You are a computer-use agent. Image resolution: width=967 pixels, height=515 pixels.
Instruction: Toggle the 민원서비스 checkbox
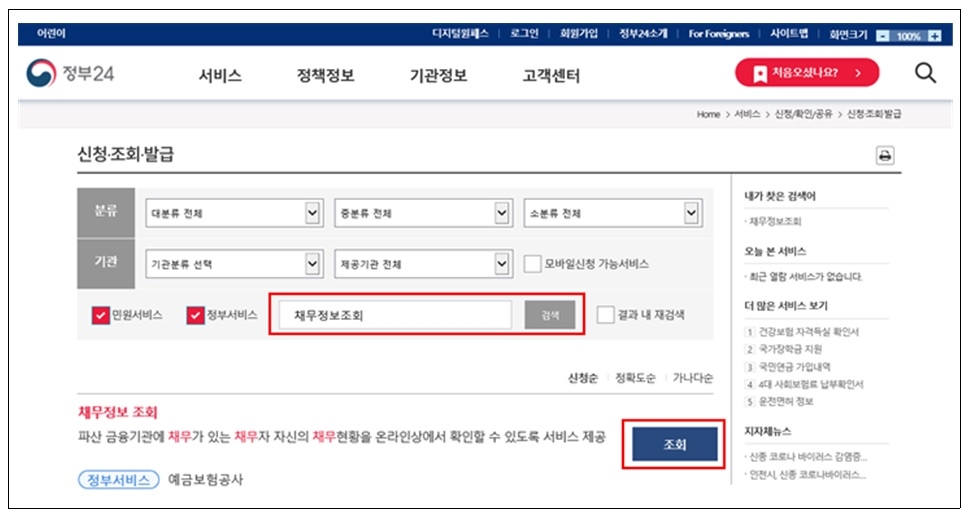coord(101,315)
